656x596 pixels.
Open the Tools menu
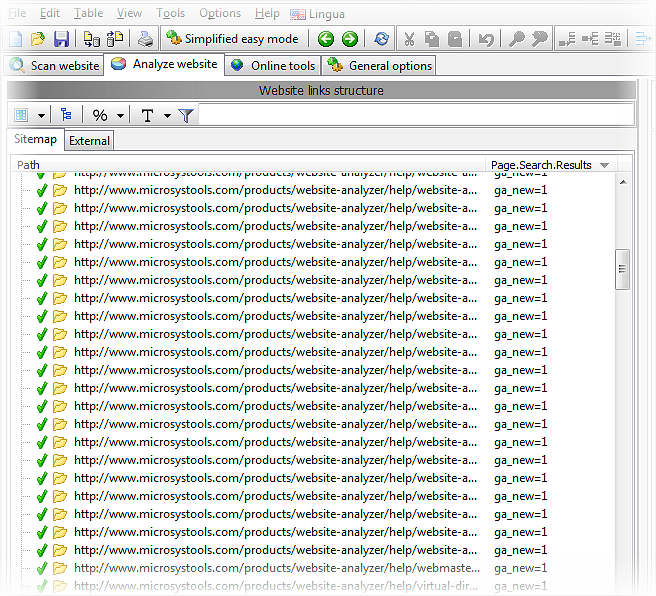coord(171,13)
